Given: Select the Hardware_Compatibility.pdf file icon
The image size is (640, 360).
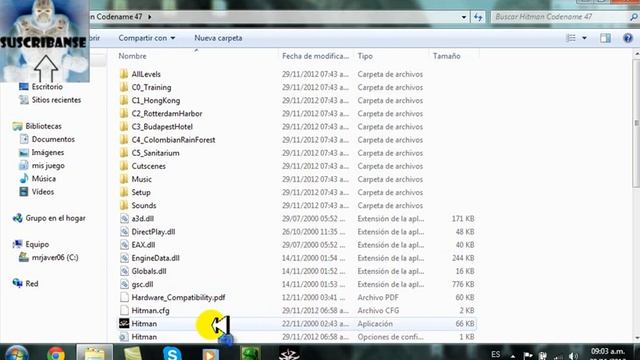Looking at the screenshot, I should (124, 298).
